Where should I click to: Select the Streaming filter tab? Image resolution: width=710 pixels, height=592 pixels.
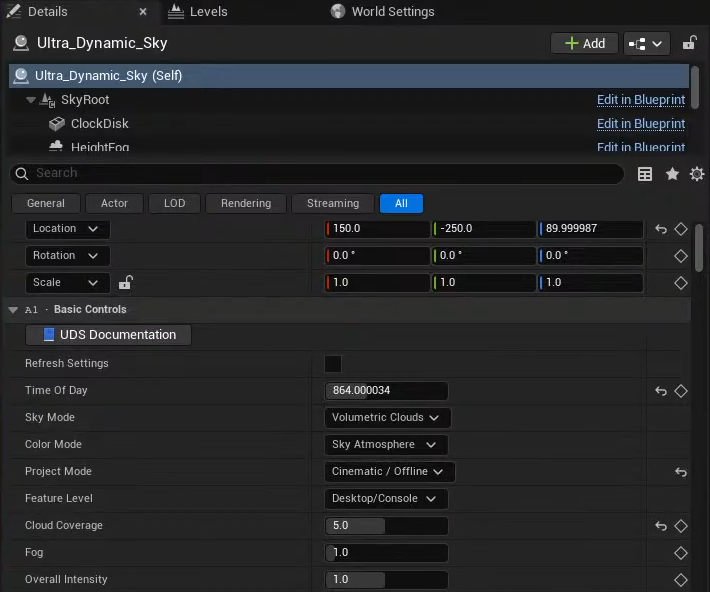click(333, 203)
